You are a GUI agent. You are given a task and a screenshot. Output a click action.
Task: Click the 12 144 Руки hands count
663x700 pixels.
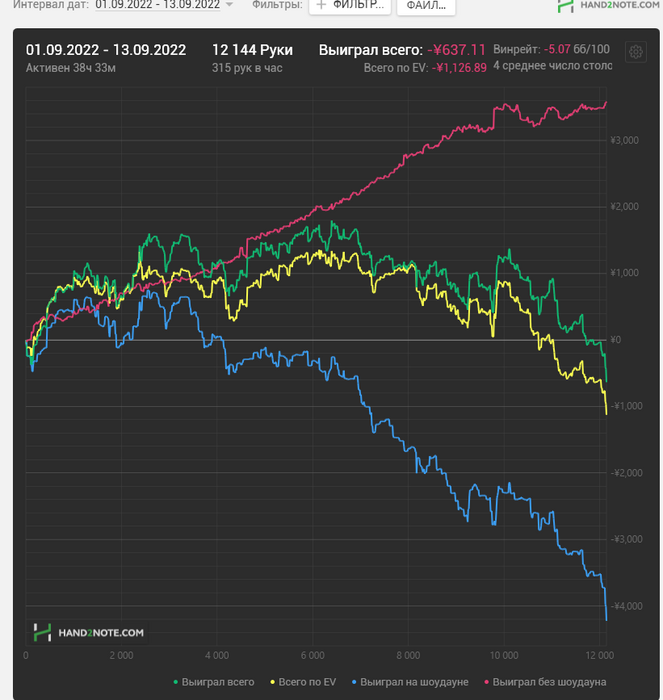252,49
